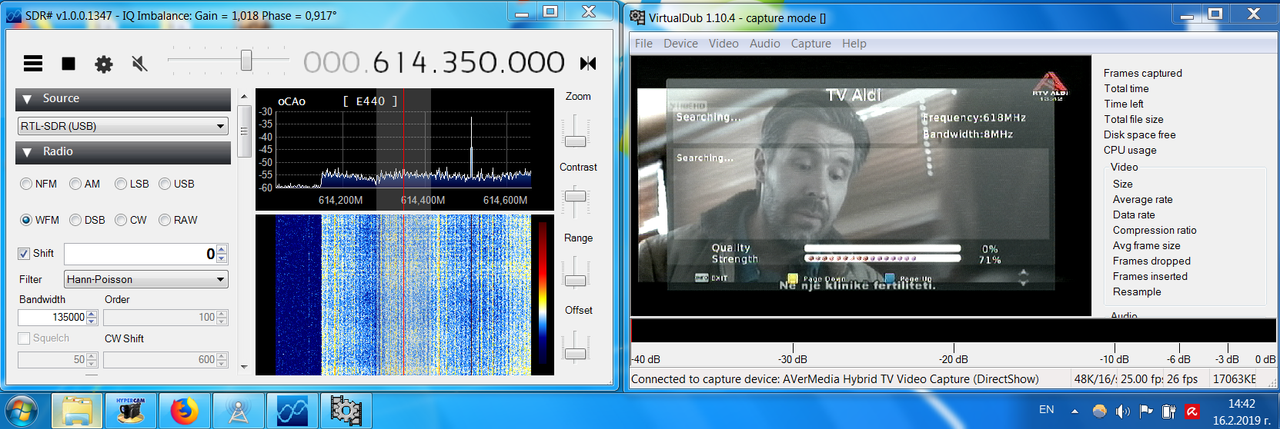Open Windows Explorer from the taskbar
This screenshot has width=1280, height=429.
[x=78, y=410]
